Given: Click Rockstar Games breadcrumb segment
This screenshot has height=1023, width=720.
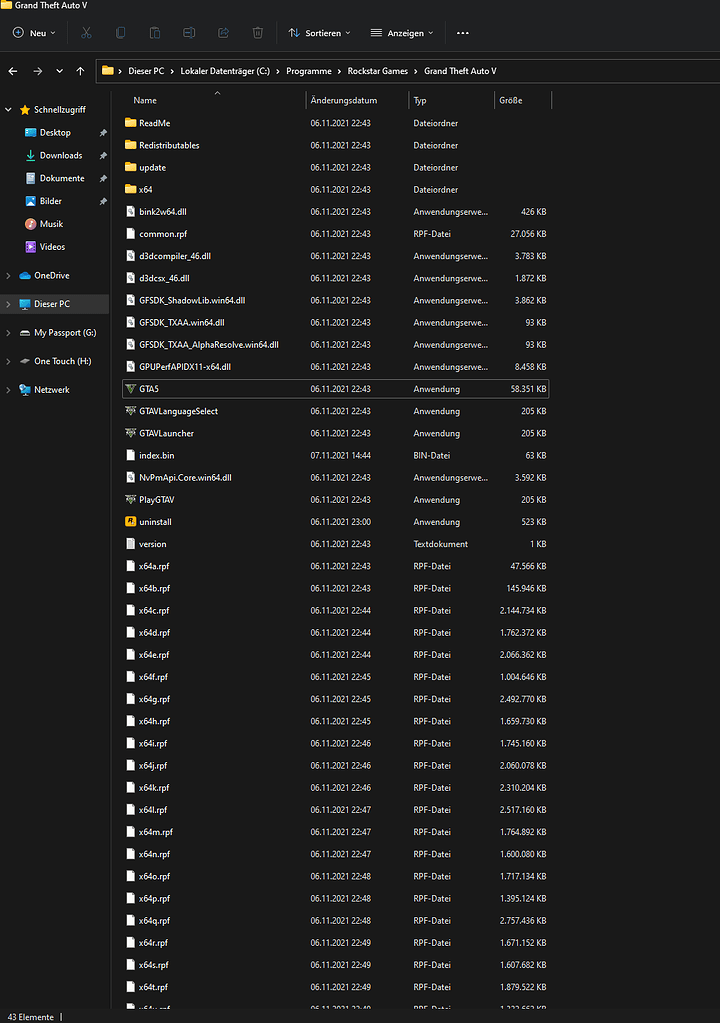Looking at the screenshot, I should 378,71.
